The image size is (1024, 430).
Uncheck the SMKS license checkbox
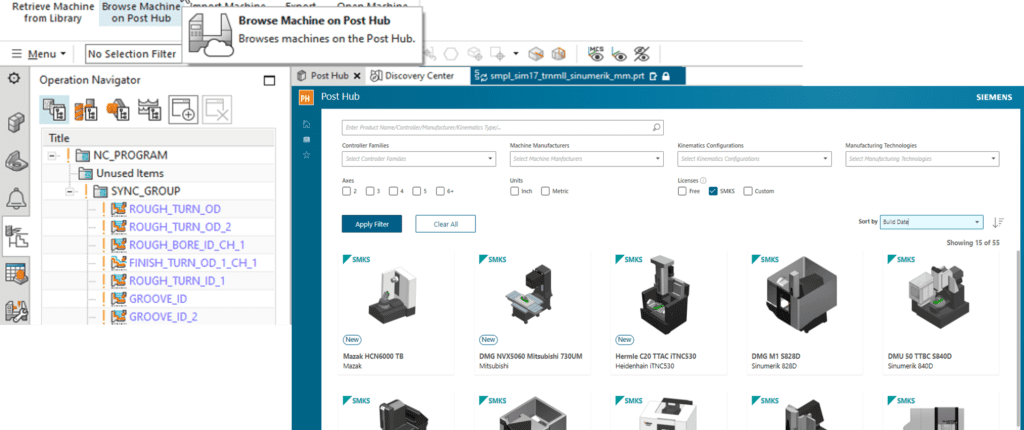coord(713,191)
